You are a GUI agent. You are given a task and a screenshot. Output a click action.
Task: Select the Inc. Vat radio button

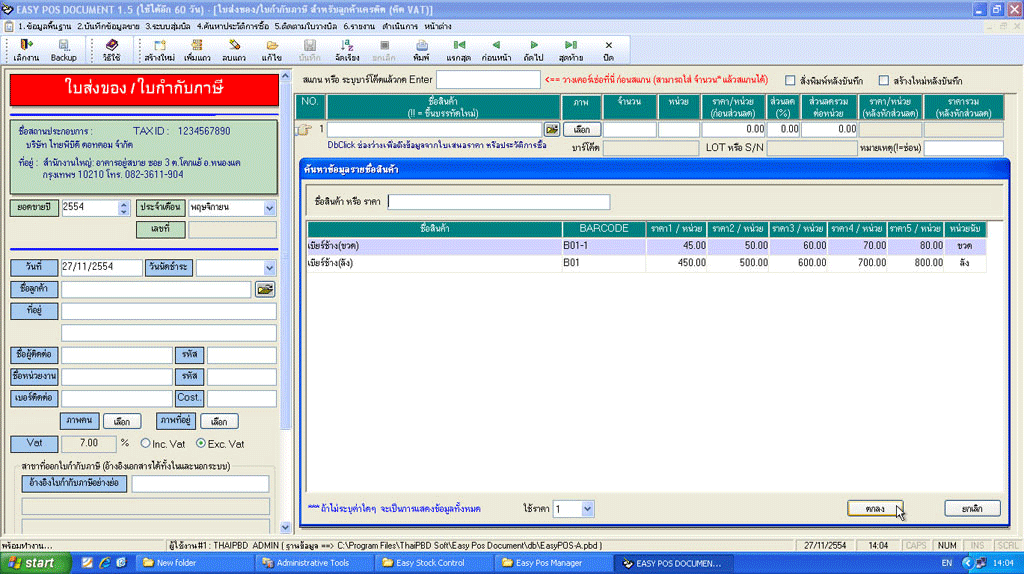click(x=146, y=443)
